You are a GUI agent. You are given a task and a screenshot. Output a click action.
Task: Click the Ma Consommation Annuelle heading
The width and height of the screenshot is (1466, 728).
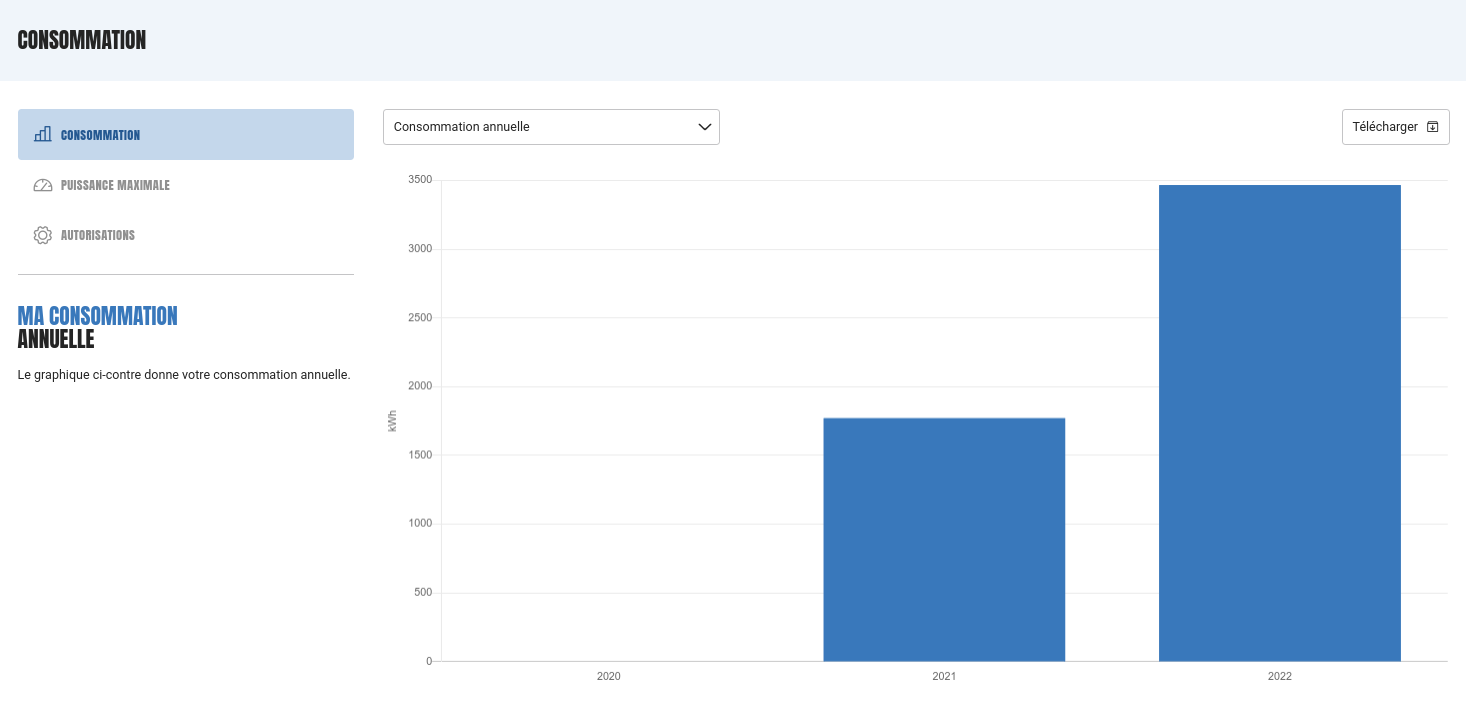[98, 327]
